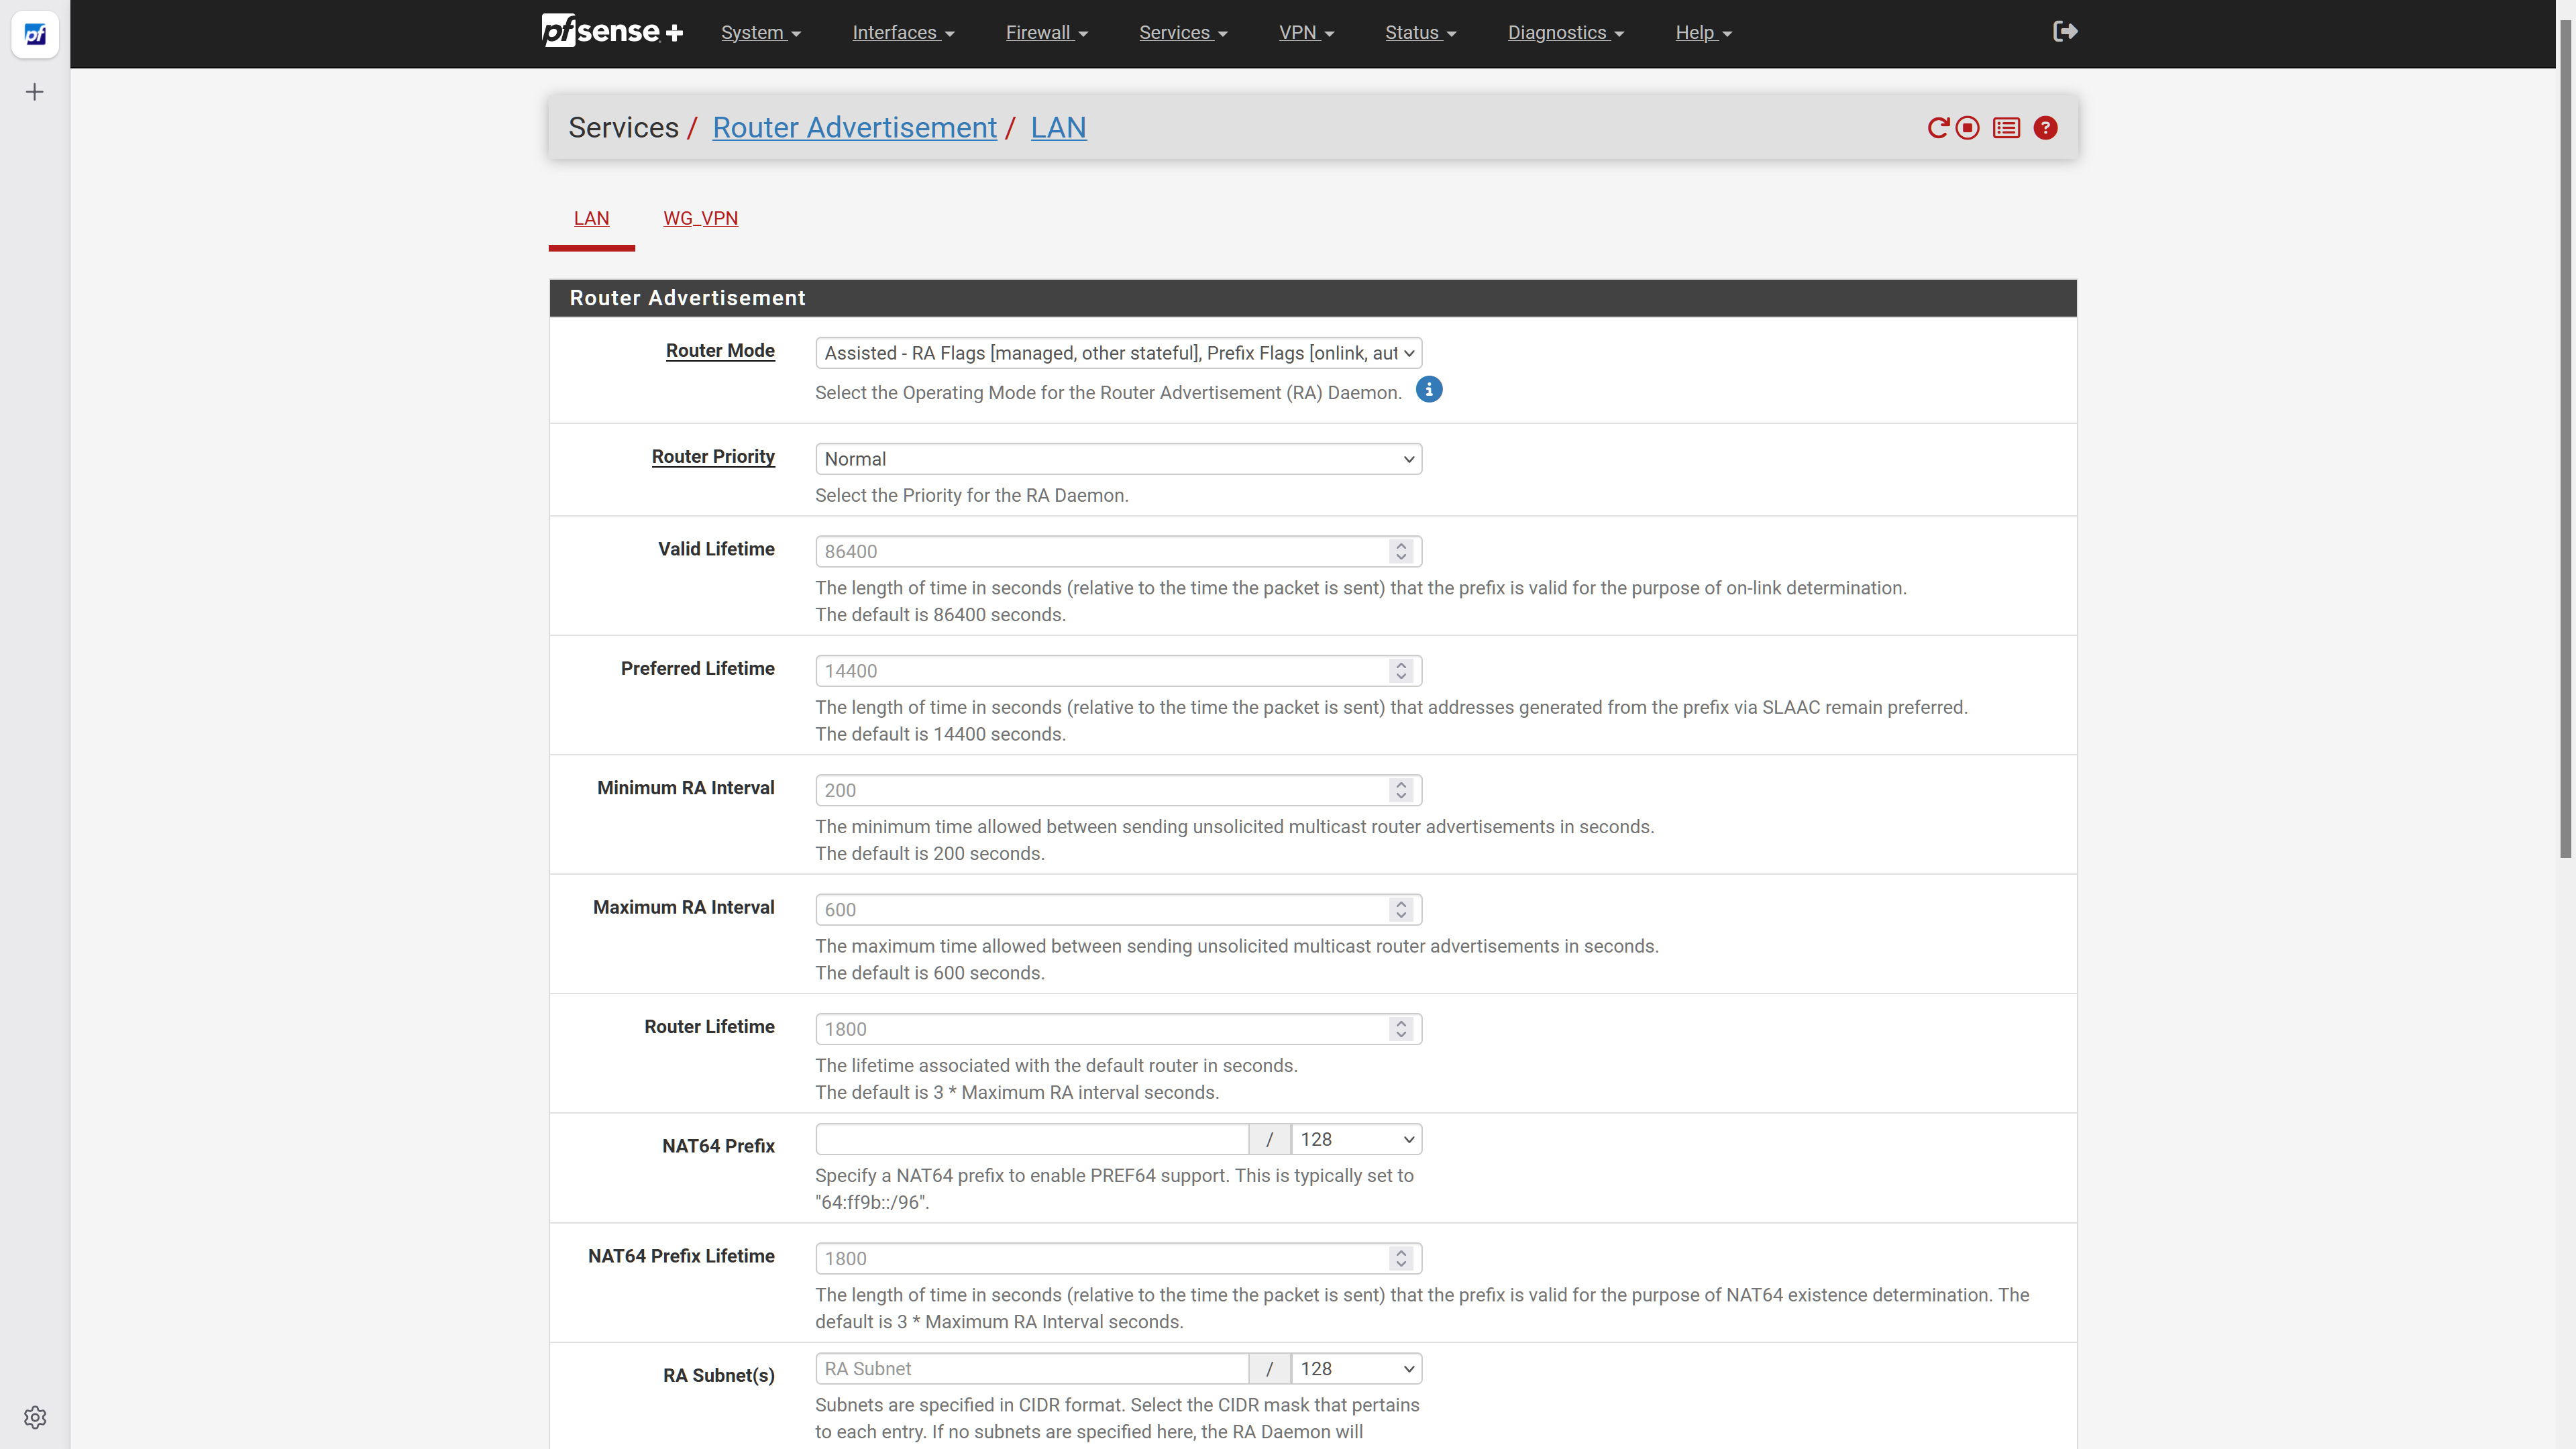Click the Router Priority label link
The width and height of the screenshot is (2576, 1449).
coord(713,456)
